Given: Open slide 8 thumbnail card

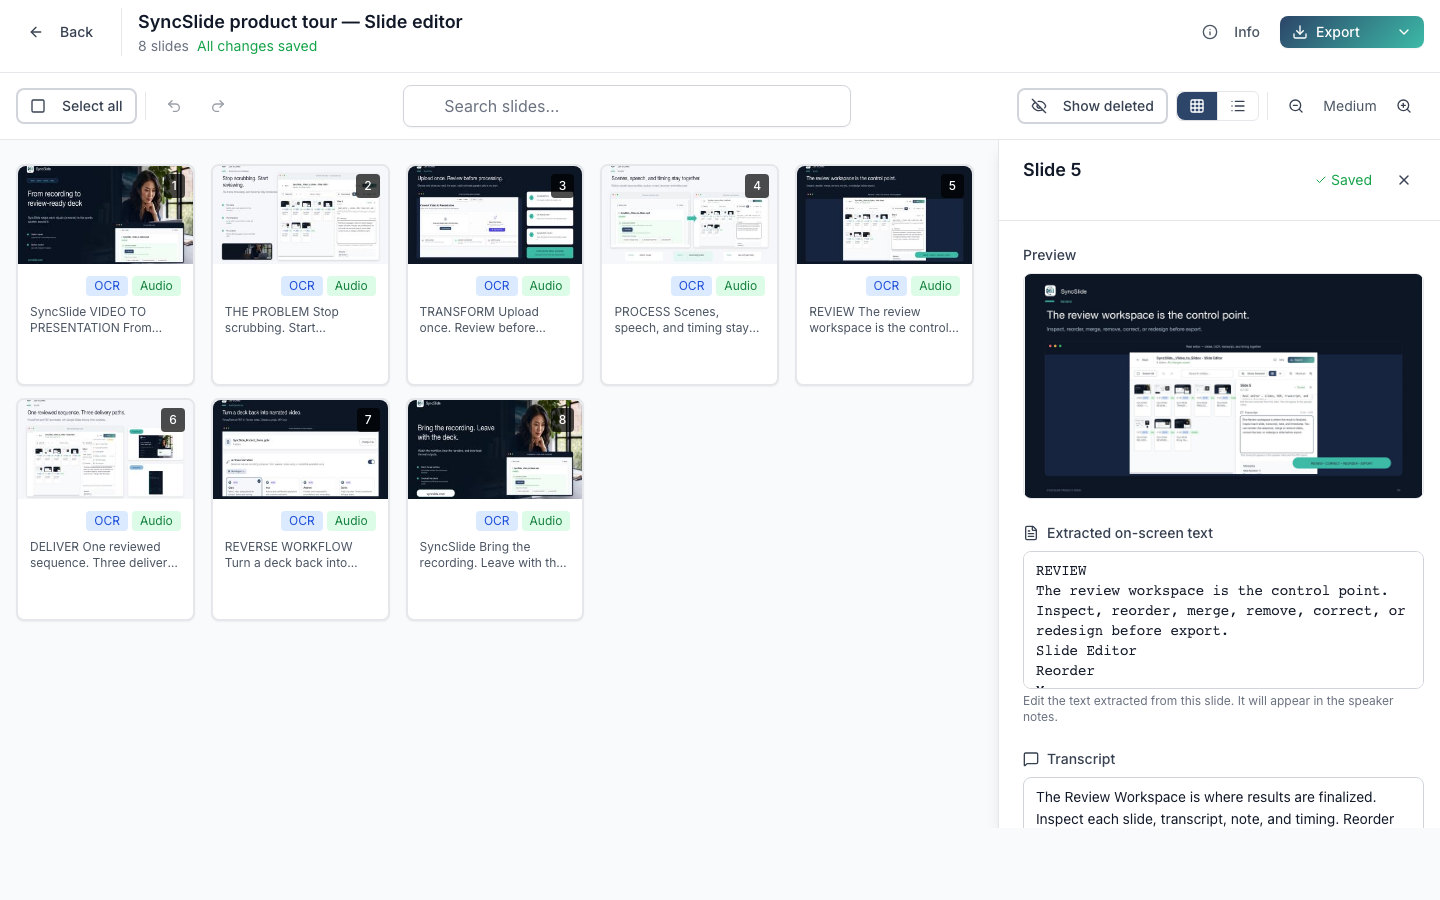Looking at the screenshot, I should tap(495, 510).
